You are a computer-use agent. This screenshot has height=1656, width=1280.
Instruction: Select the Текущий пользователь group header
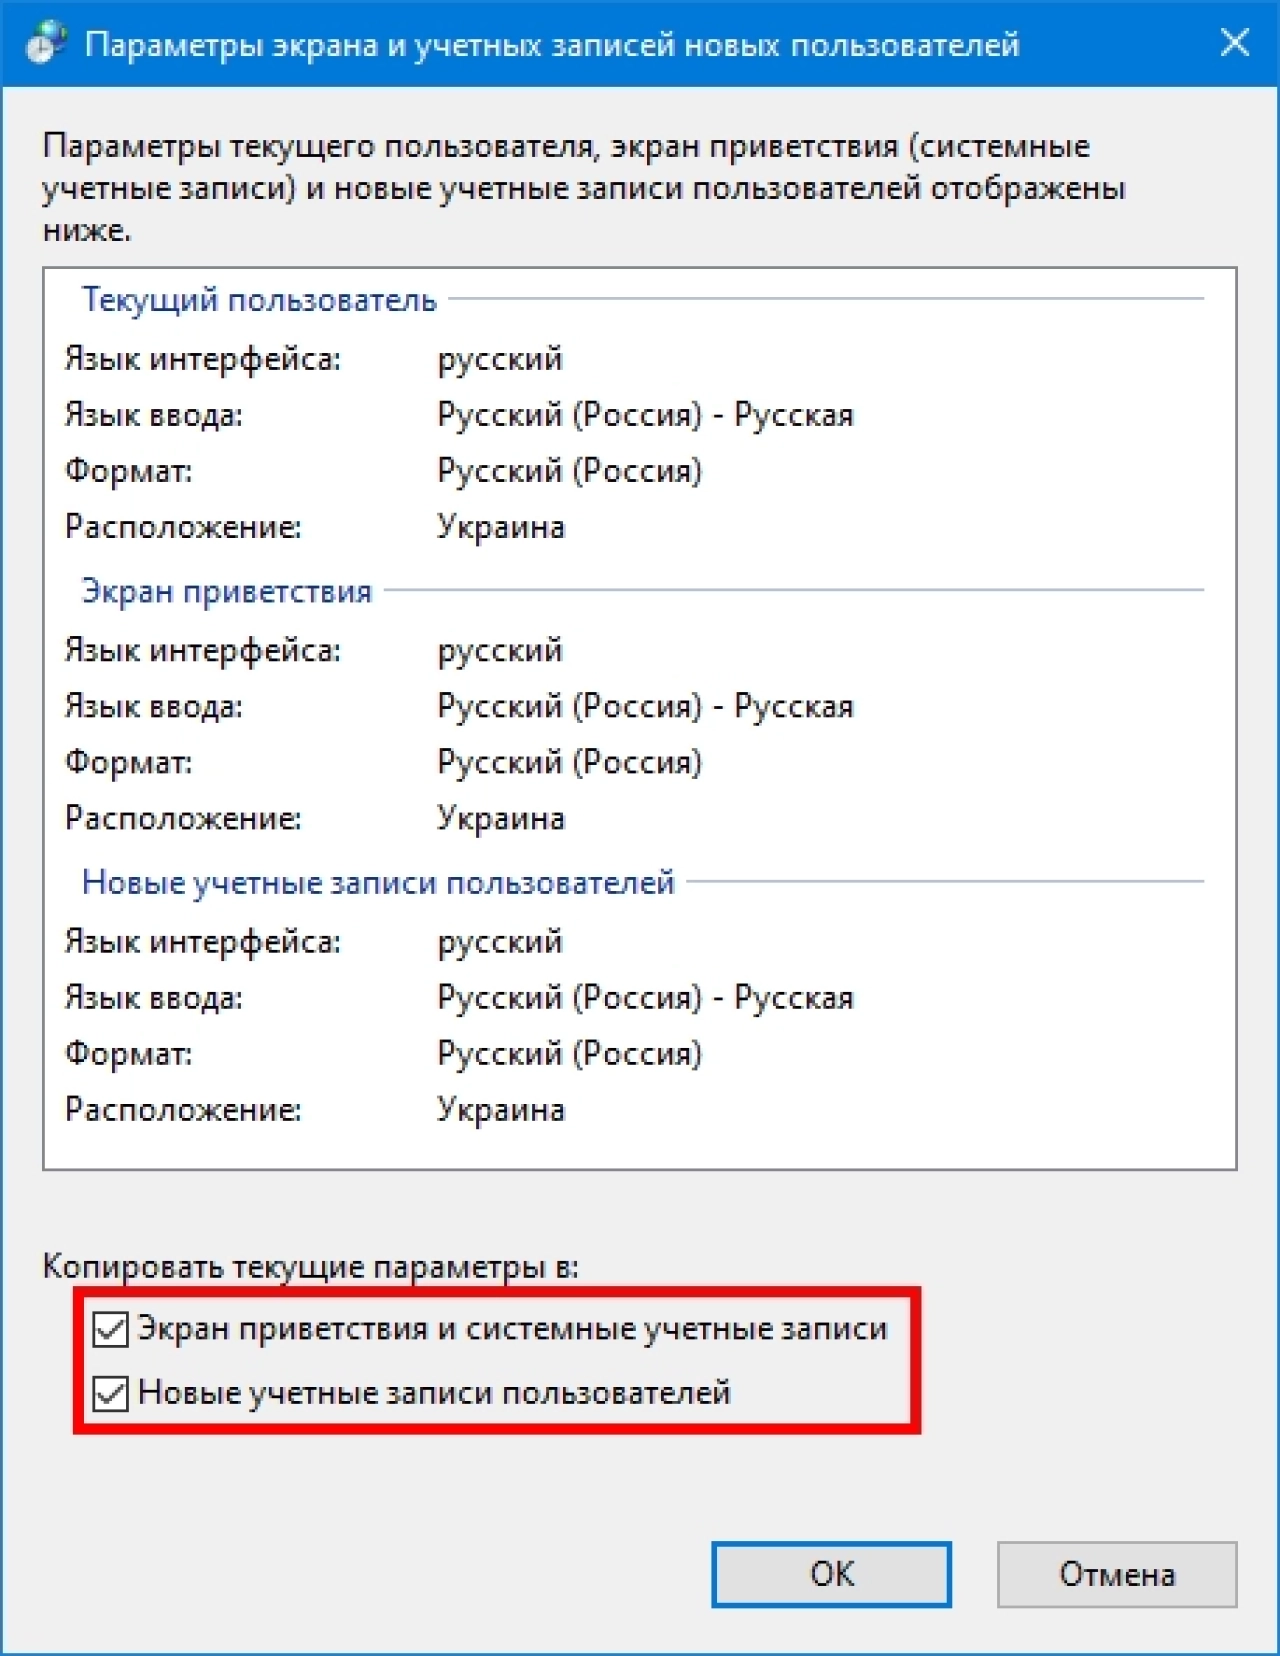259,299
